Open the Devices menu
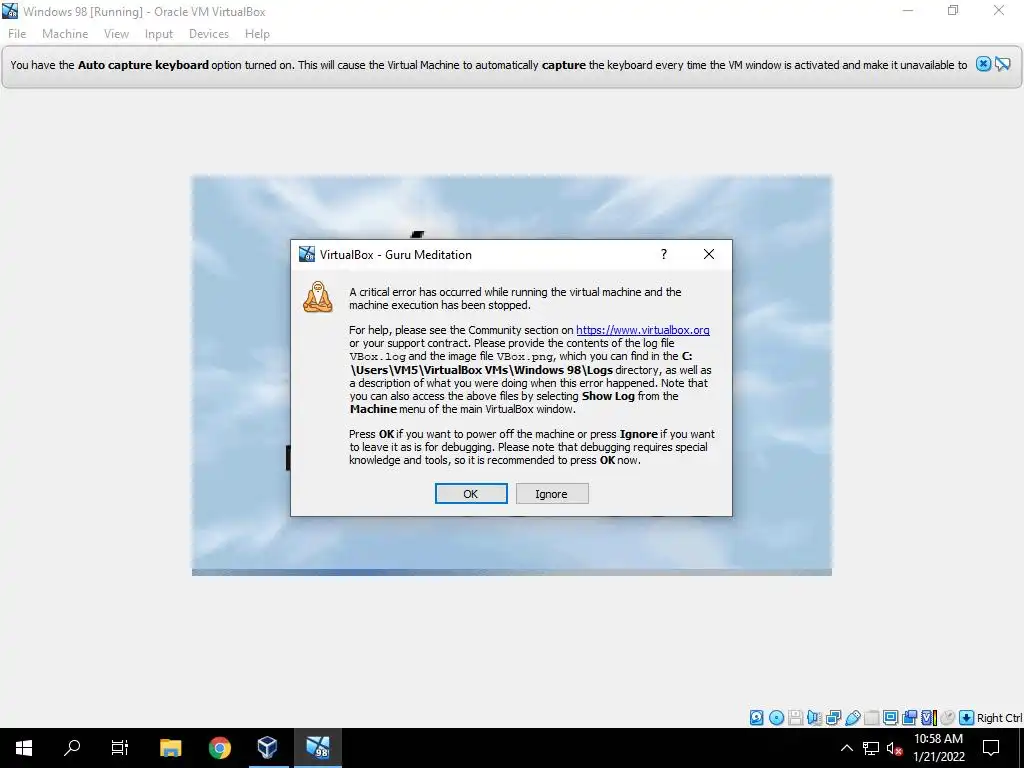 pyautogui.click(x=209, y=34)
